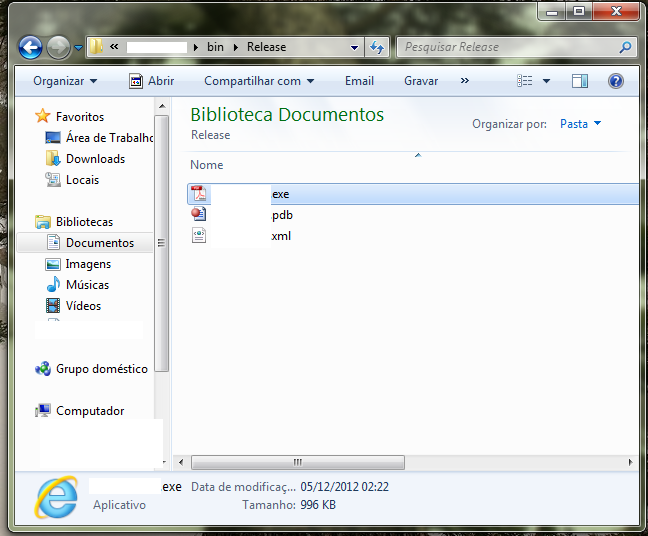648x536 pixels.
Task: Click into the Pesquisar Release search box
Action: coord(508,47)
